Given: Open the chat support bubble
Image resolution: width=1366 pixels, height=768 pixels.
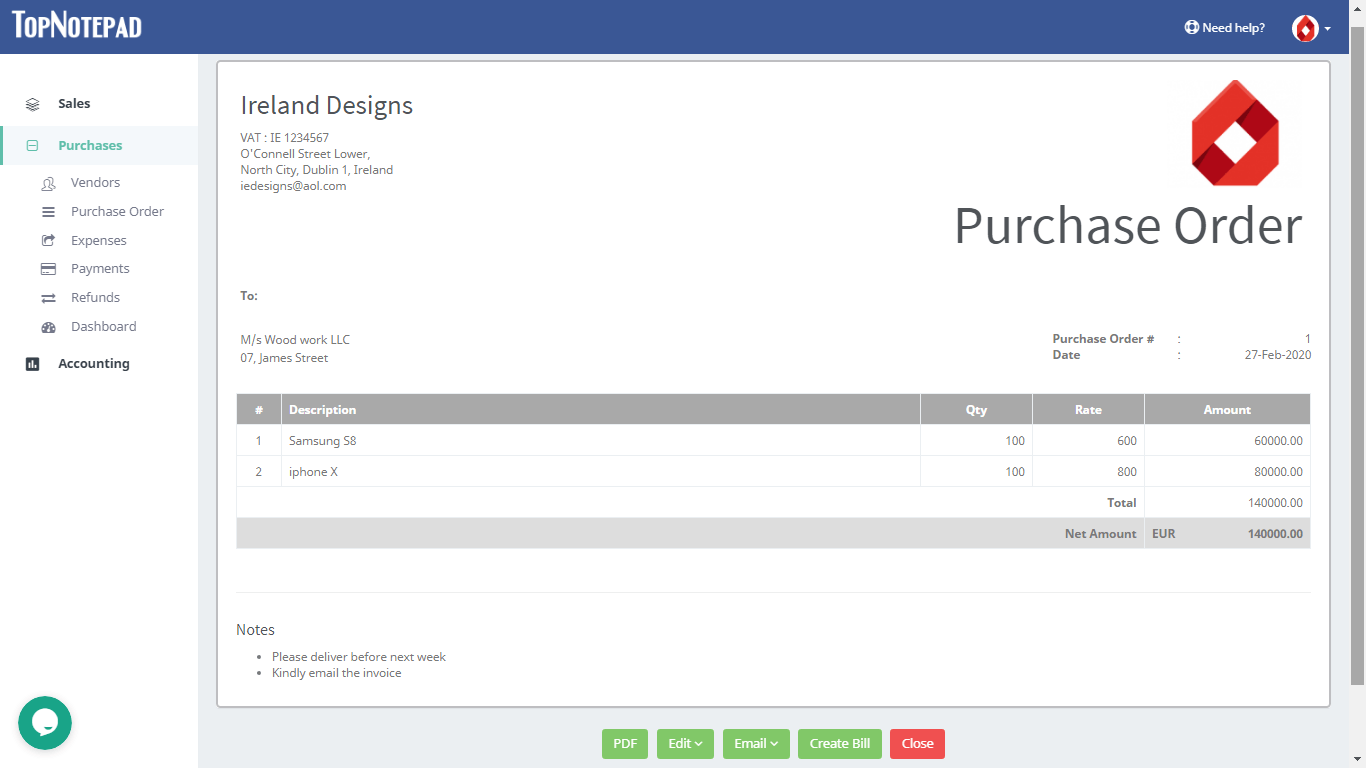Looking at the screenshot, I should point(44,722).
